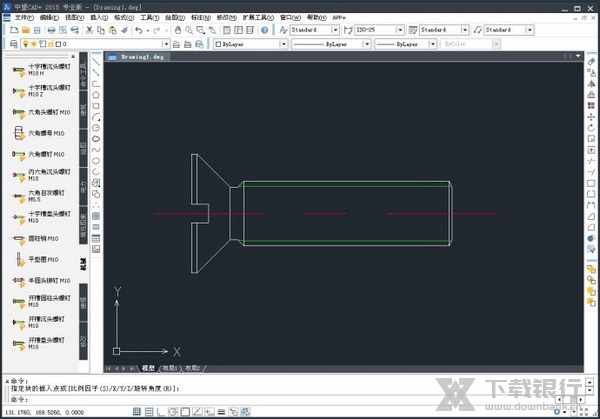
Task: Select the Spline tool in draw toolbar
Action: point(96,150)
